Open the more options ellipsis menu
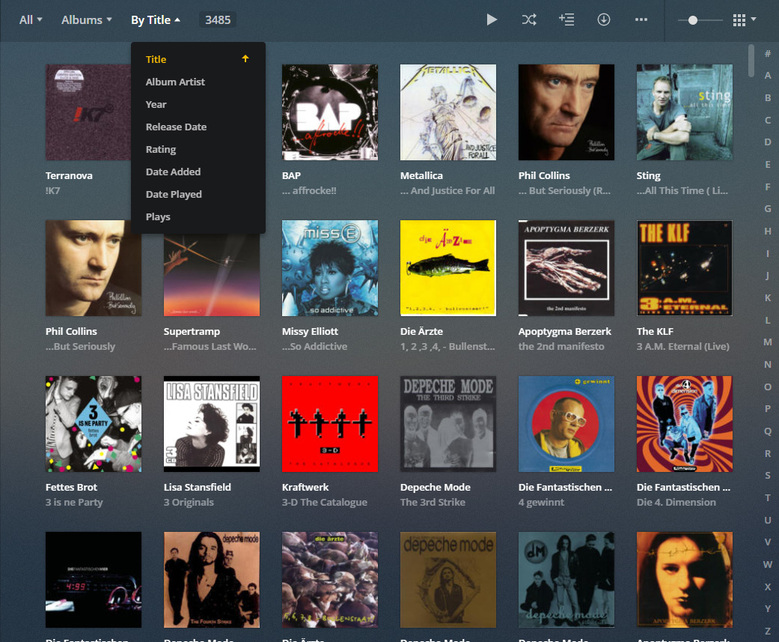This screenshot has height=642, width=779. 641,20
